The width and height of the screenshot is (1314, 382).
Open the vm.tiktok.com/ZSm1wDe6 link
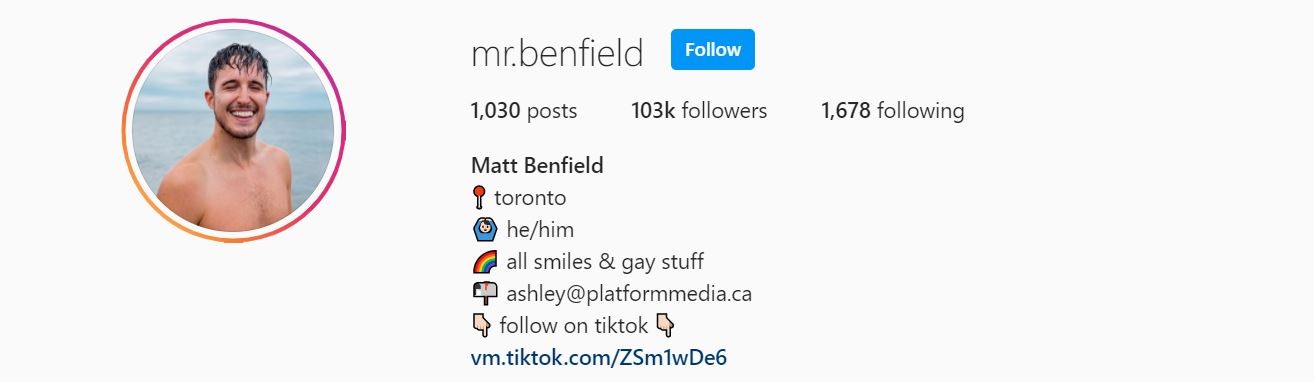point(598,357)
